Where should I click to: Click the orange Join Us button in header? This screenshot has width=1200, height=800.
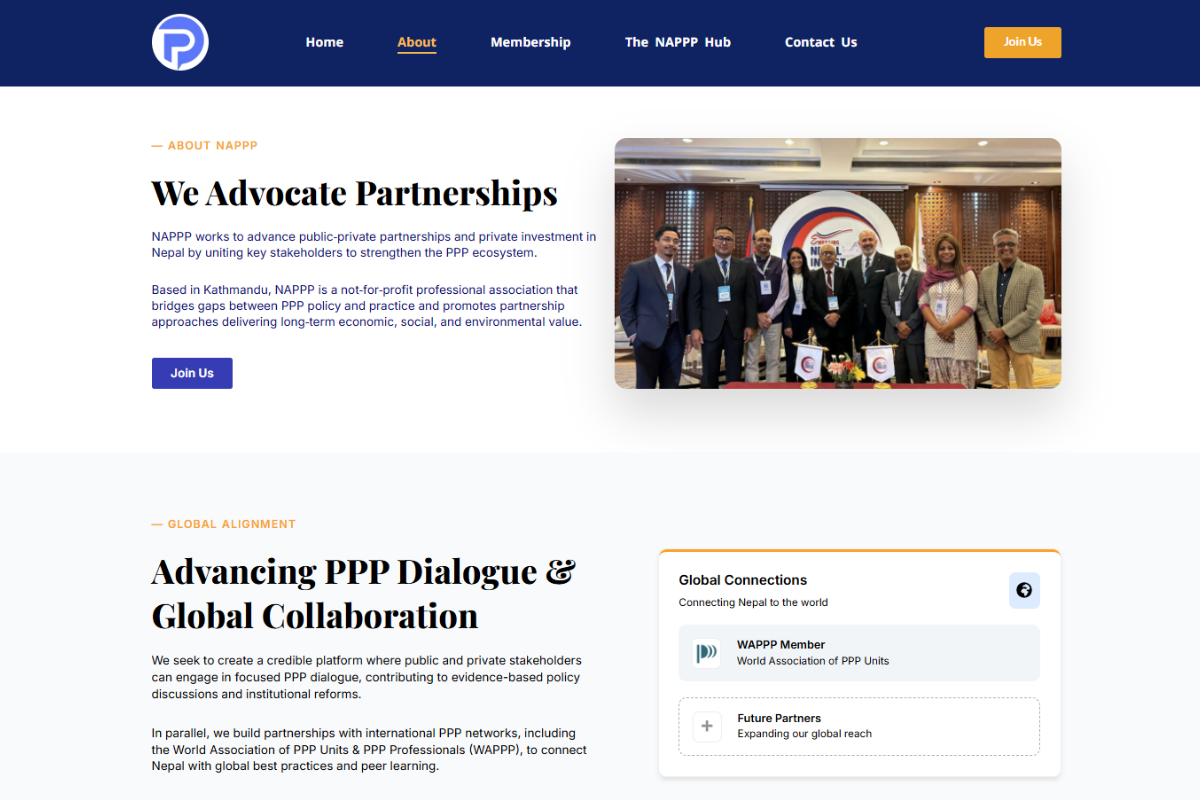pos(1022,42)
